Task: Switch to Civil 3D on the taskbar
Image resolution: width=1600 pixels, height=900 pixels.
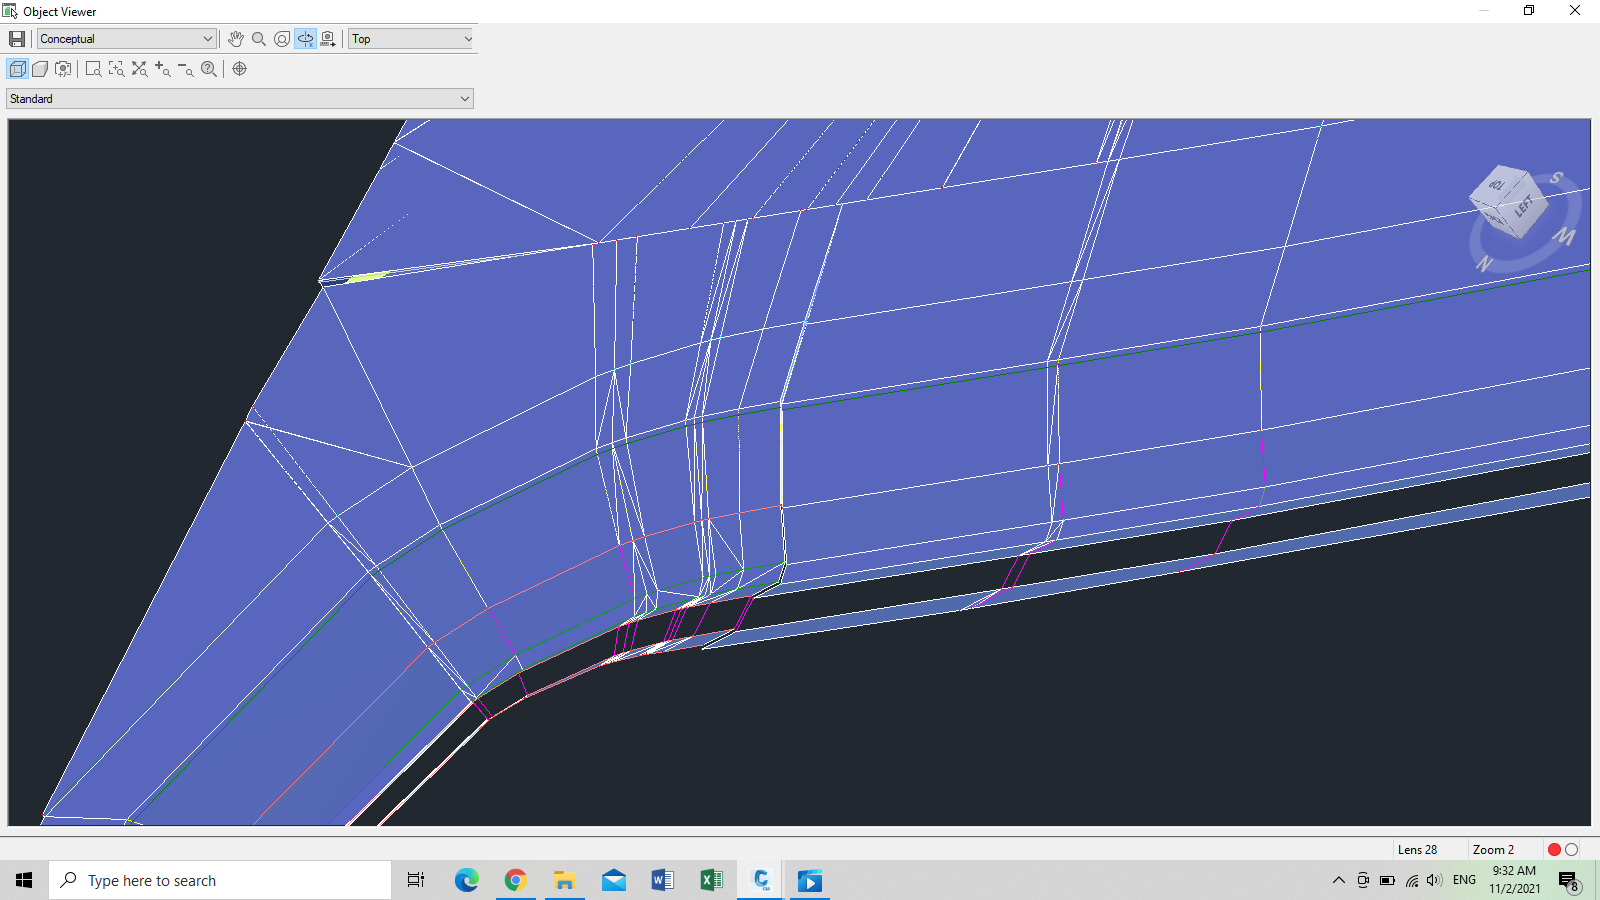Action: [x=761, y=880]
